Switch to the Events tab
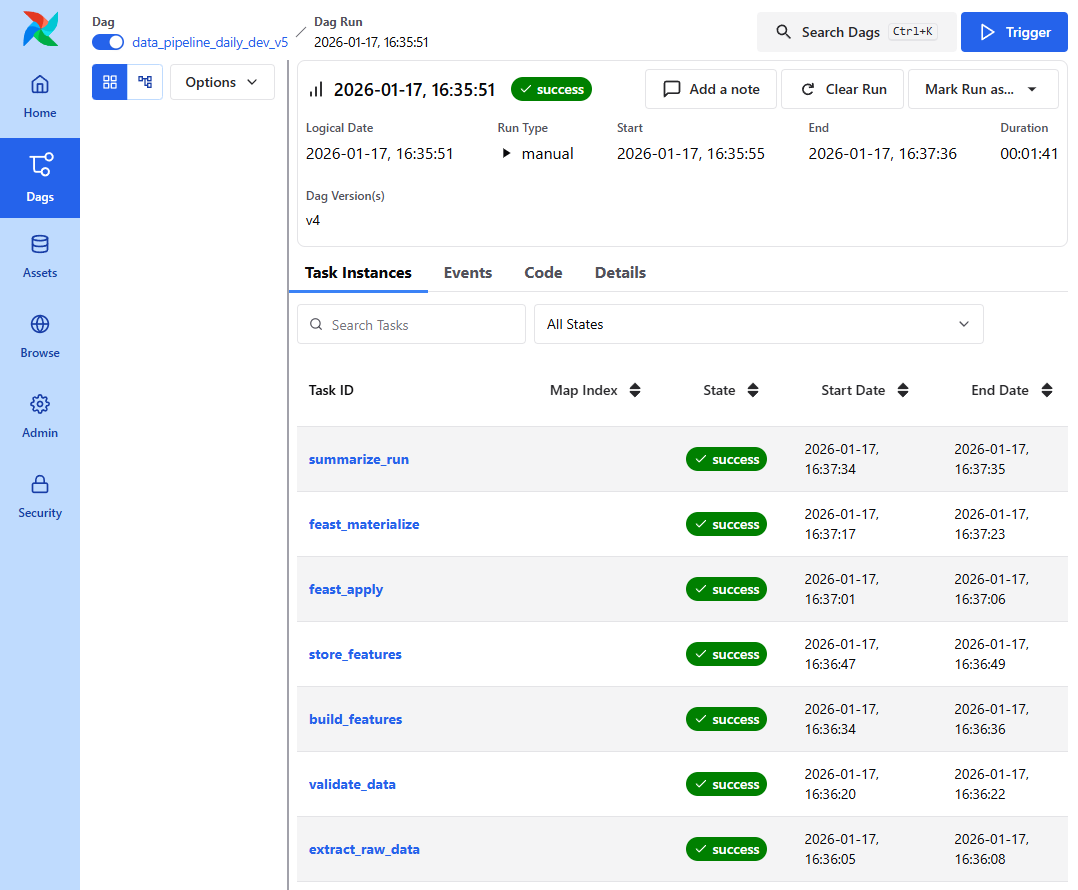The image size is (1078, 890). 468,272
